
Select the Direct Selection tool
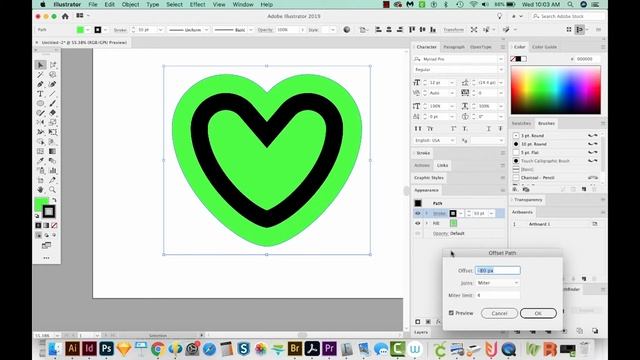[x=53, y=65]
